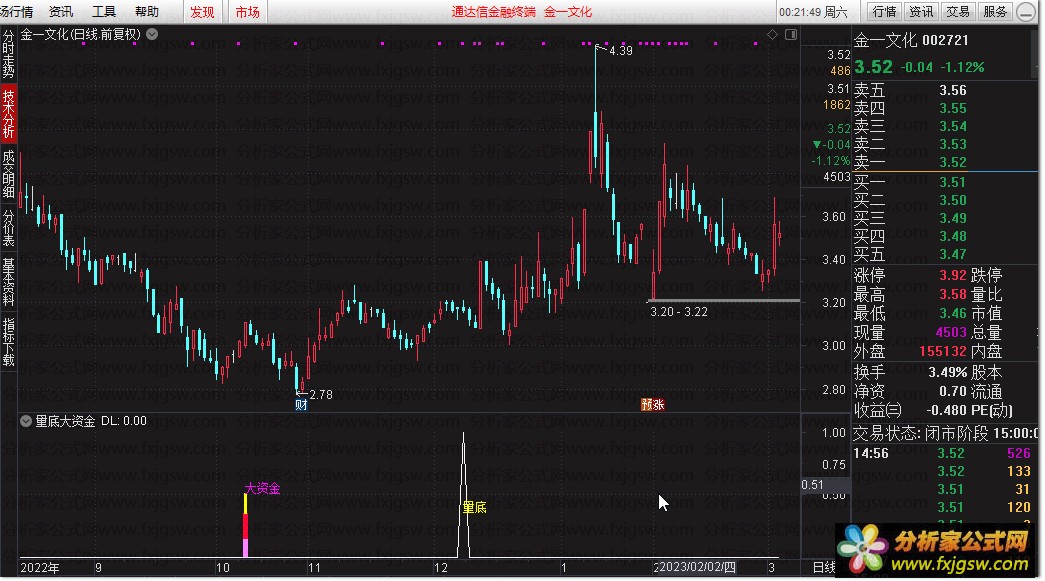Click the 现量 value 4503
The width and height of the screenshot is (1045, 581).
coord(951,332)
